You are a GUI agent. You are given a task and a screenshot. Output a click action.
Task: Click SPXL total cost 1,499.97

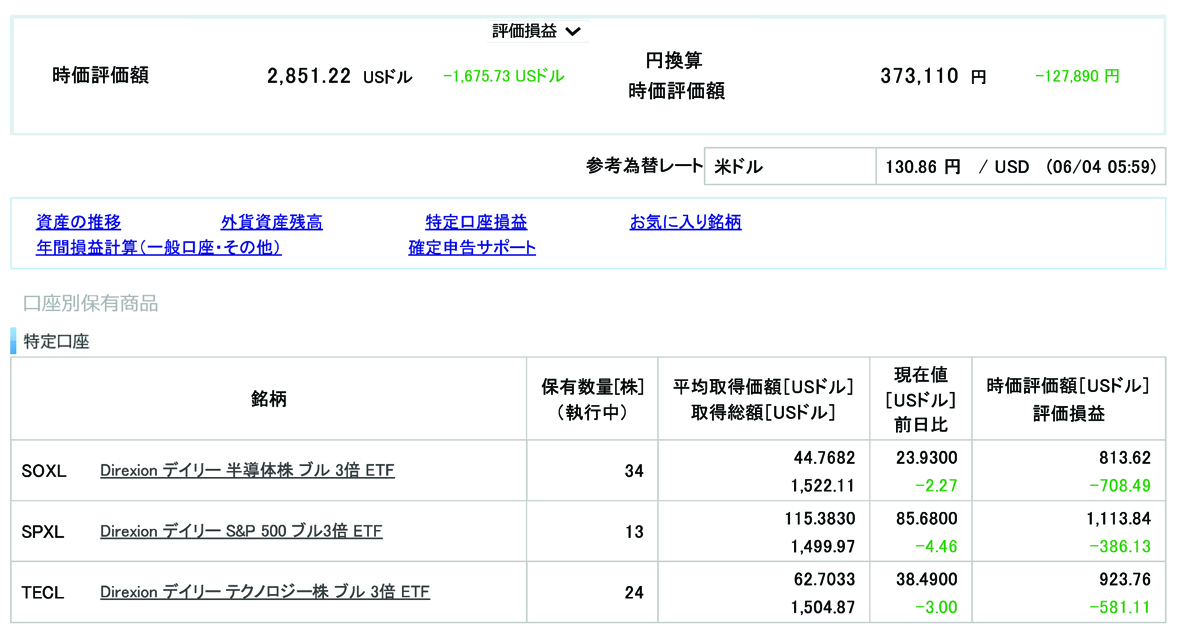coord(822,547)
